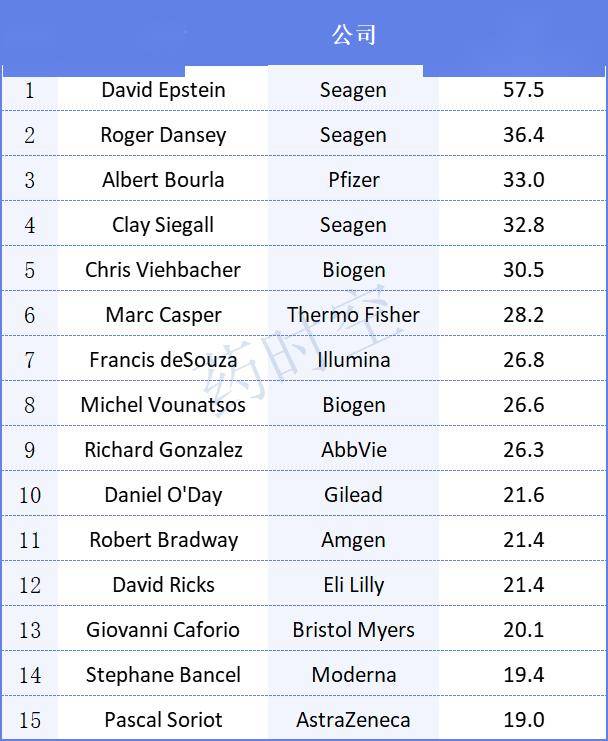
Task: Click Chris Viehbacher's name
Action: coord(163,270)
